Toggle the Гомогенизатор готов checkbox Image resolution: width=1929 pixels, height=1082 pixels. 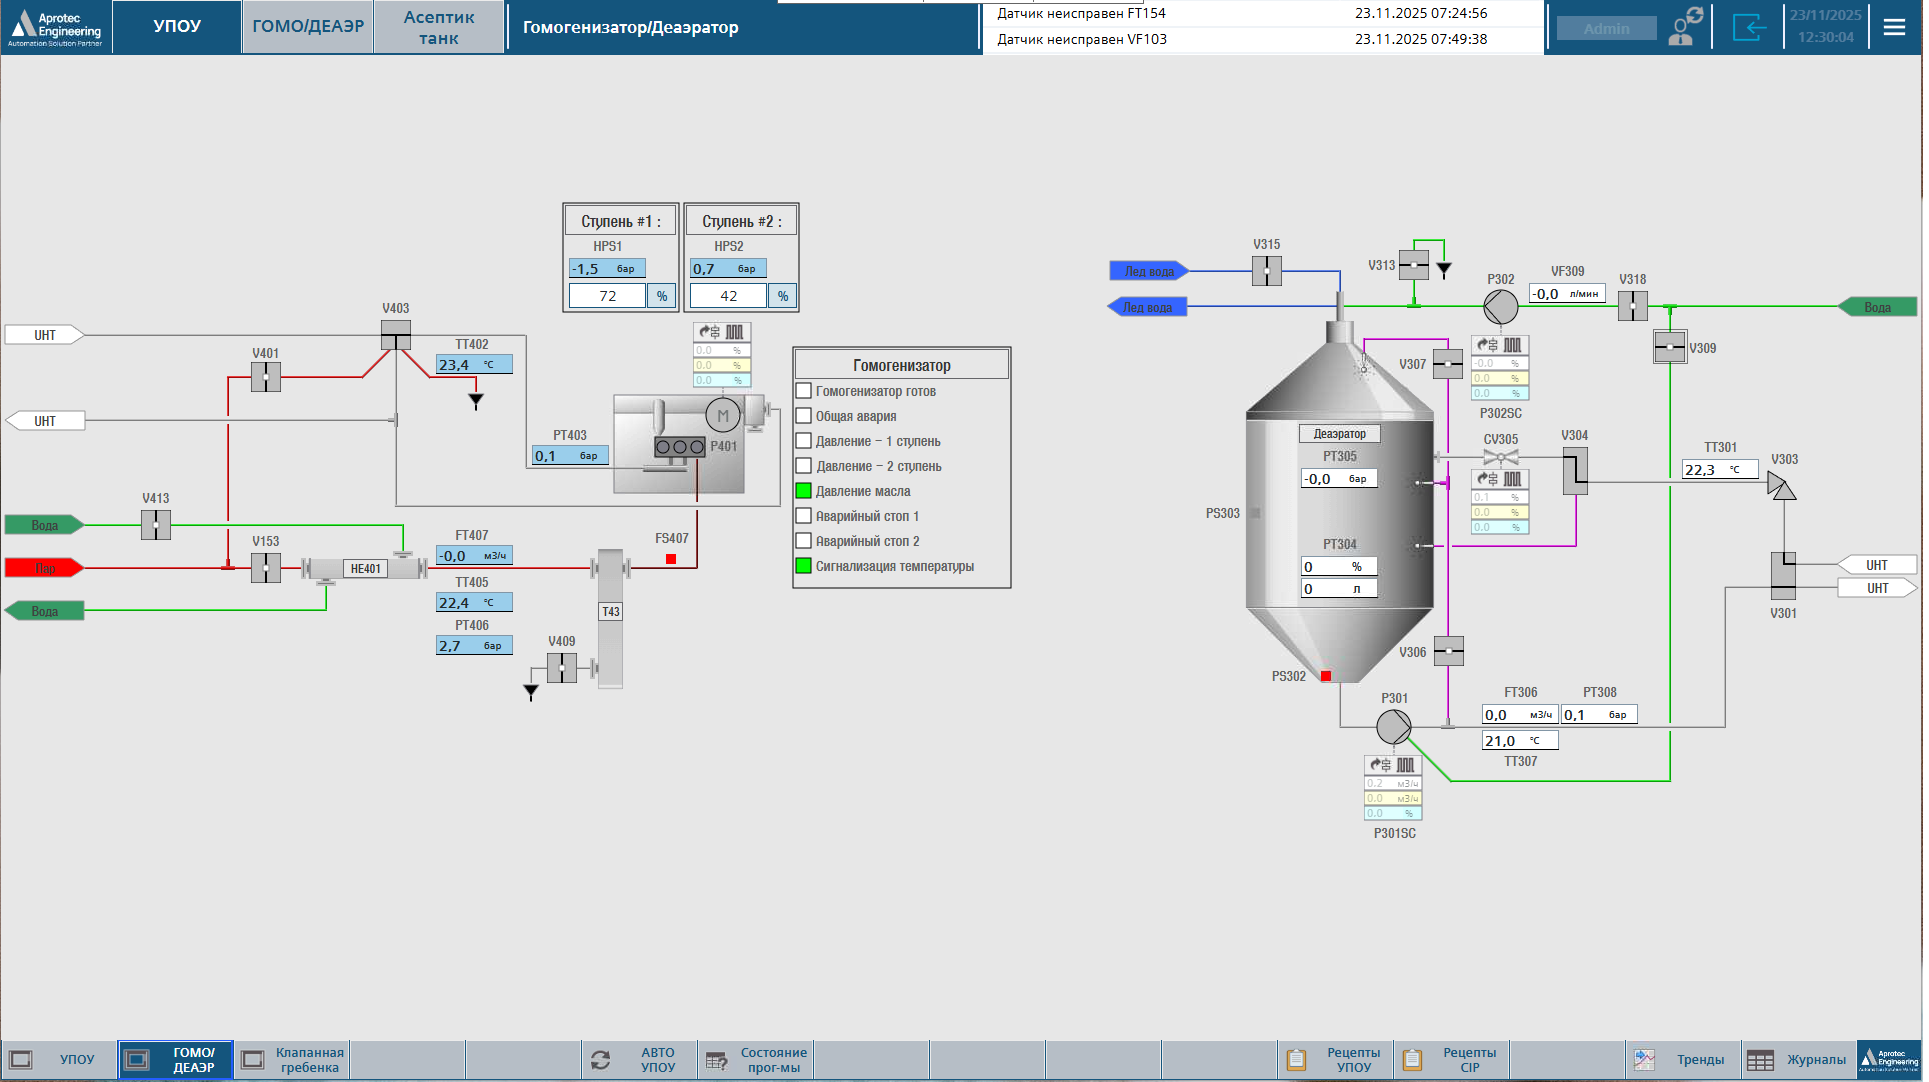pos(803,391)
